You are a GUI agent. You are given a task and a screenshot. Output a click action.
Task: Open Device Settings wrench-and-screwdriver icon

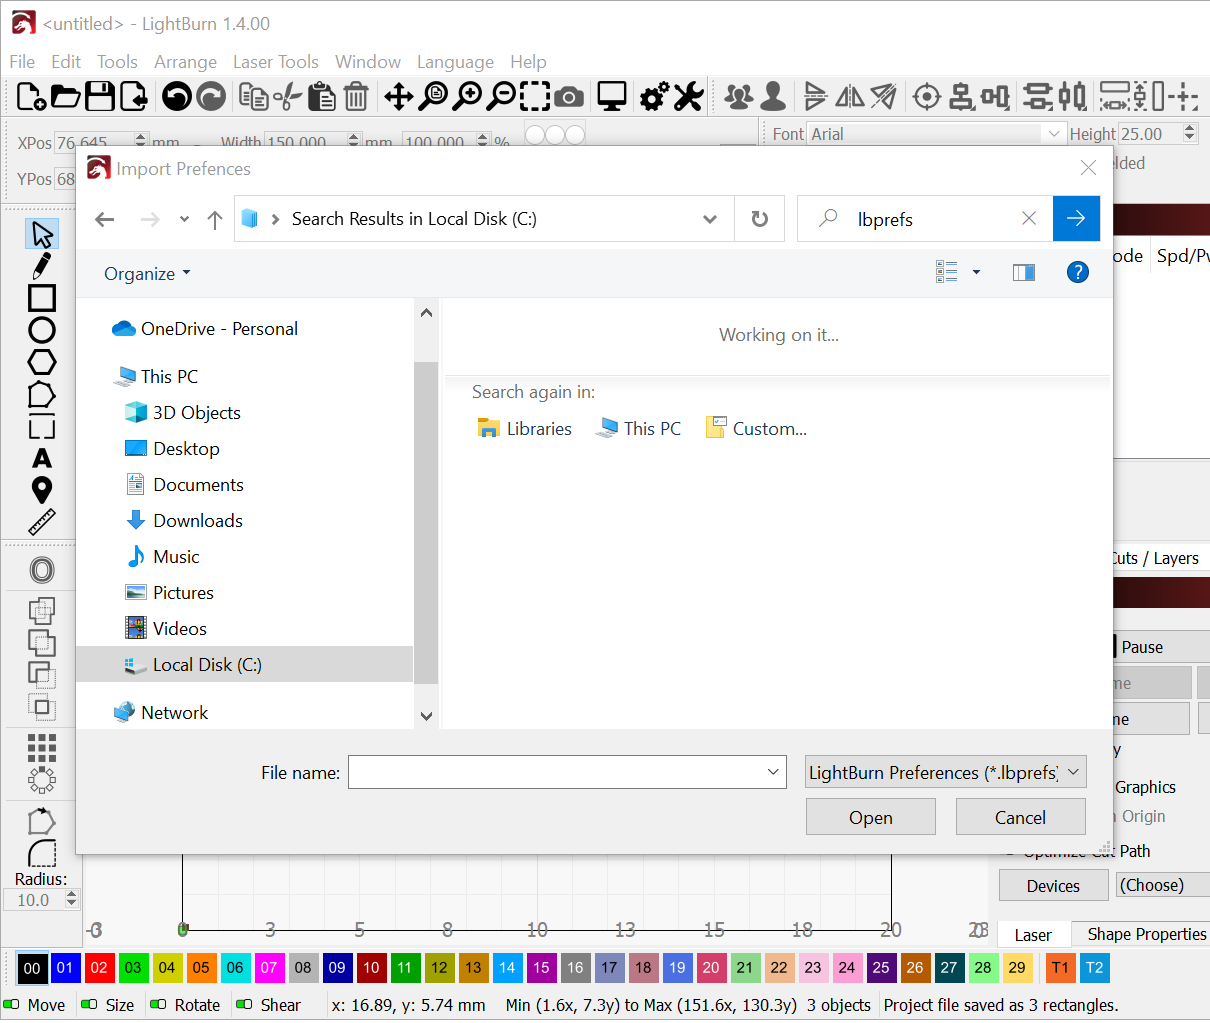click(688, 96)
